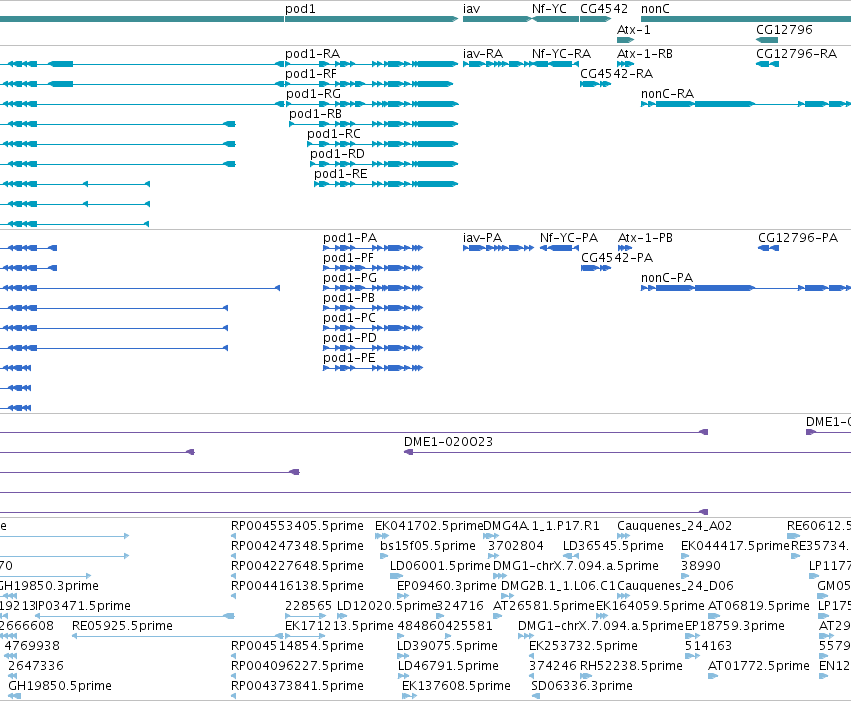Select EST RP004514854.5prime
851x701 pixels.
(x=297, y=646)
